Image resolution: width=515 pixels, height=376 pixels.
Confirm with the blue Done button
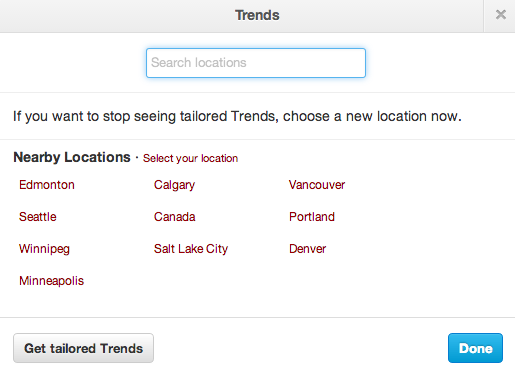click(x=475, y=348)
